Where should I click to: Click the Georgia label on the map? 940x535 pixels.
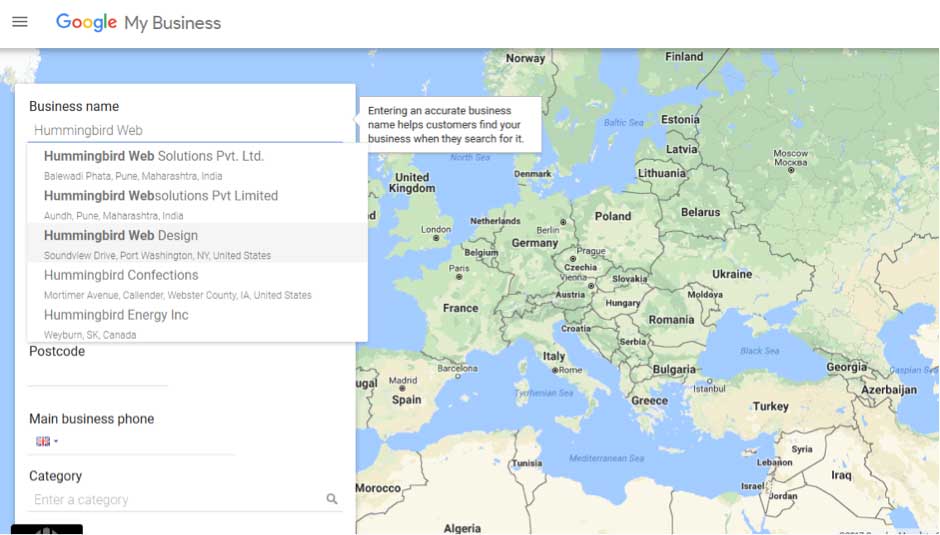click(x=846, y=367)
